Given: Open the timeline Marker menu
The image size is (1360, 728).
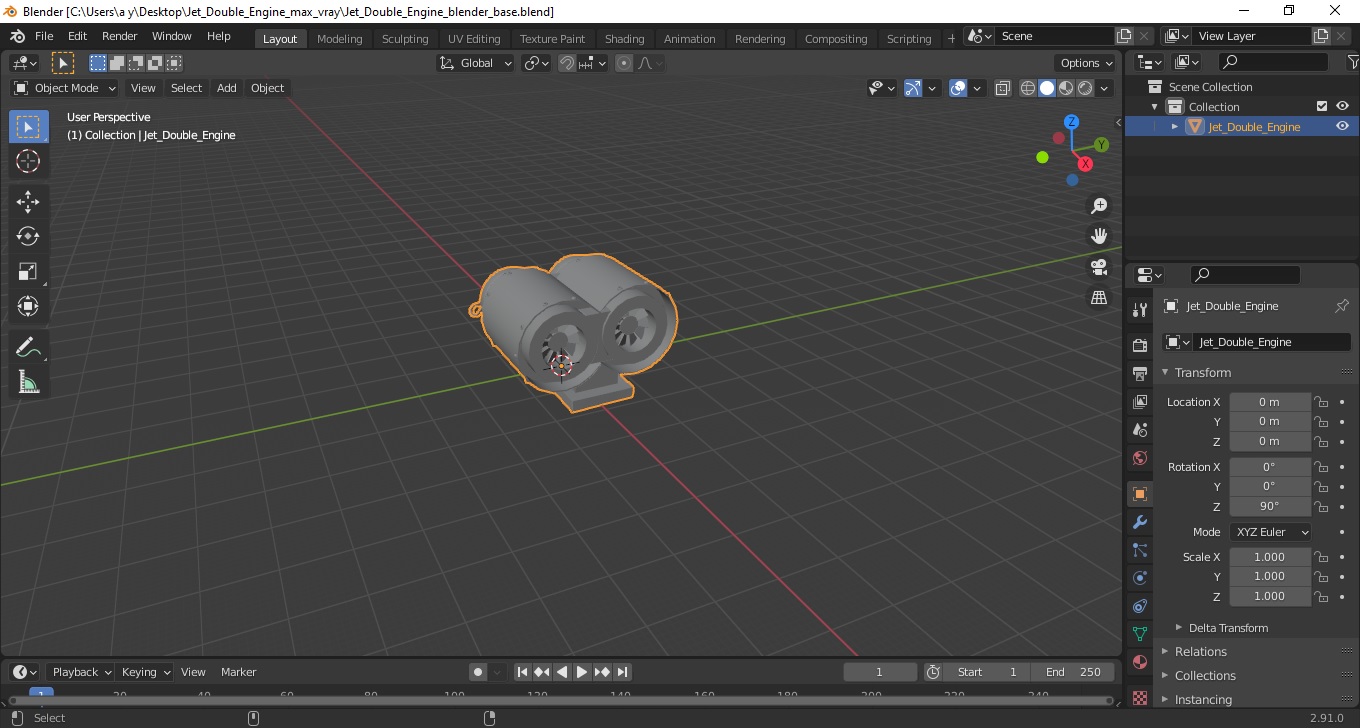Looking at the screenshot, I should (239, 672).
